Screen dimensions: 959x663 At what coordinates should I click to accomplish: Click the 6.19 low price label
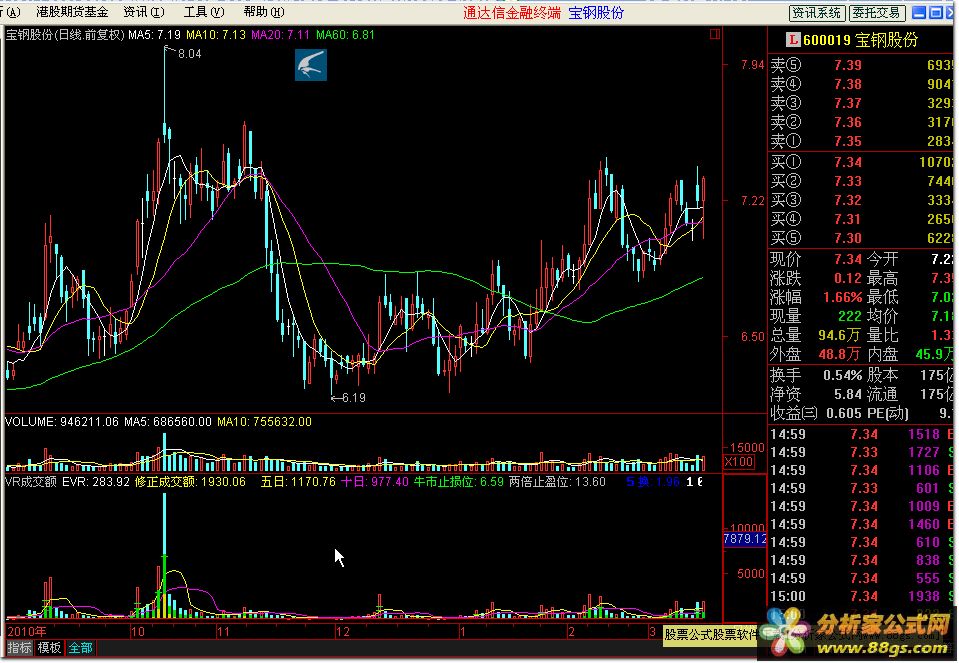tap(354, 398)
